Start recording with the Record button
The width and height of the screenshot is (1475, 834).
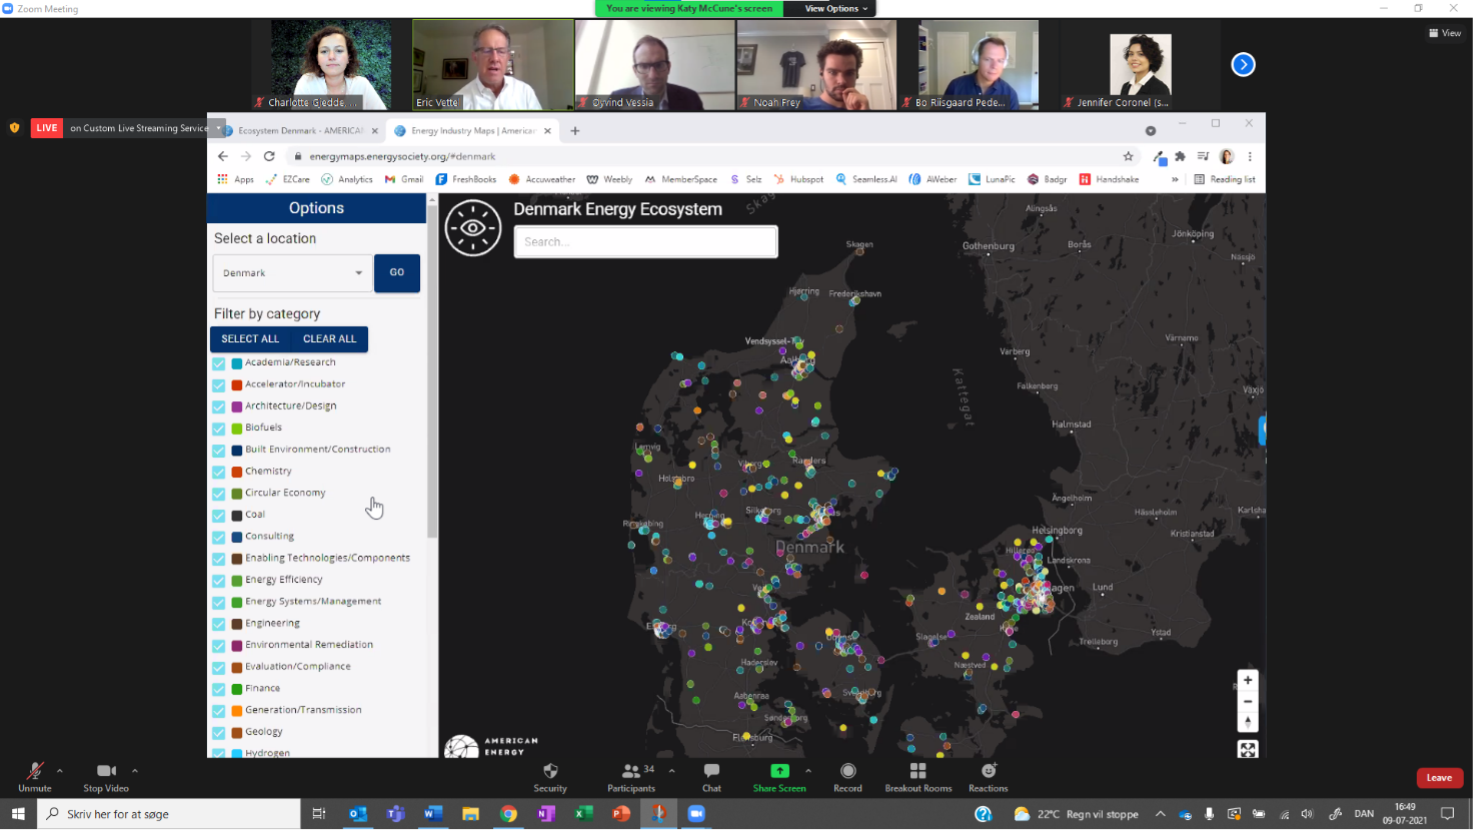[x=847, y=771]
